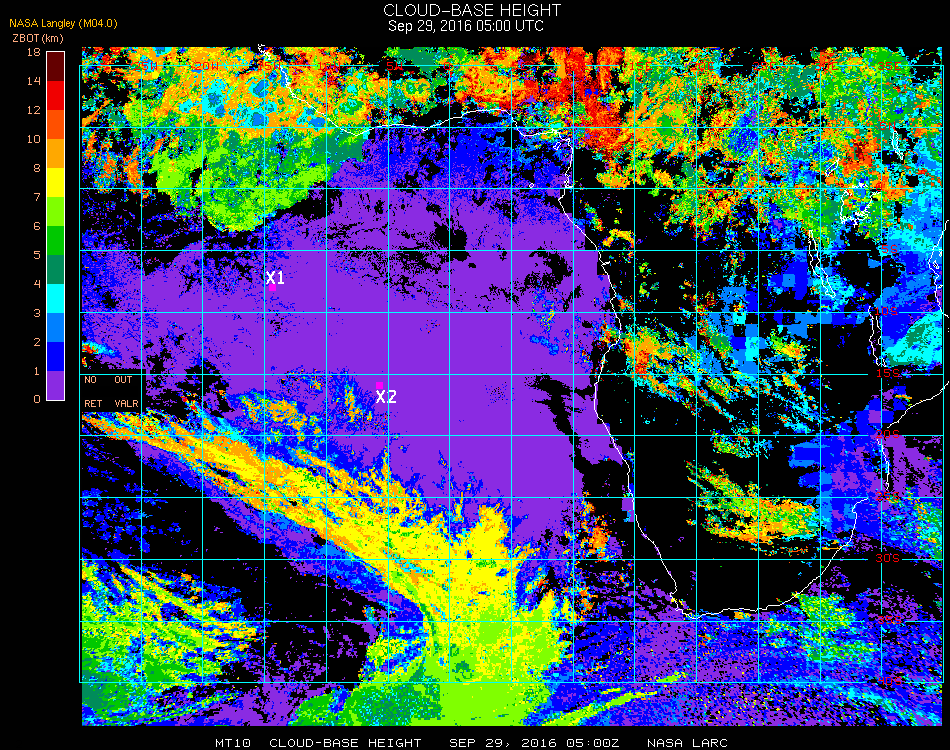The width and height of the screenshot is (950, 750).
Task: Click the 'Sep 29, 2016 05:00 UTC' timestamp
Action: pyautogui.click(x=466, y=26)
